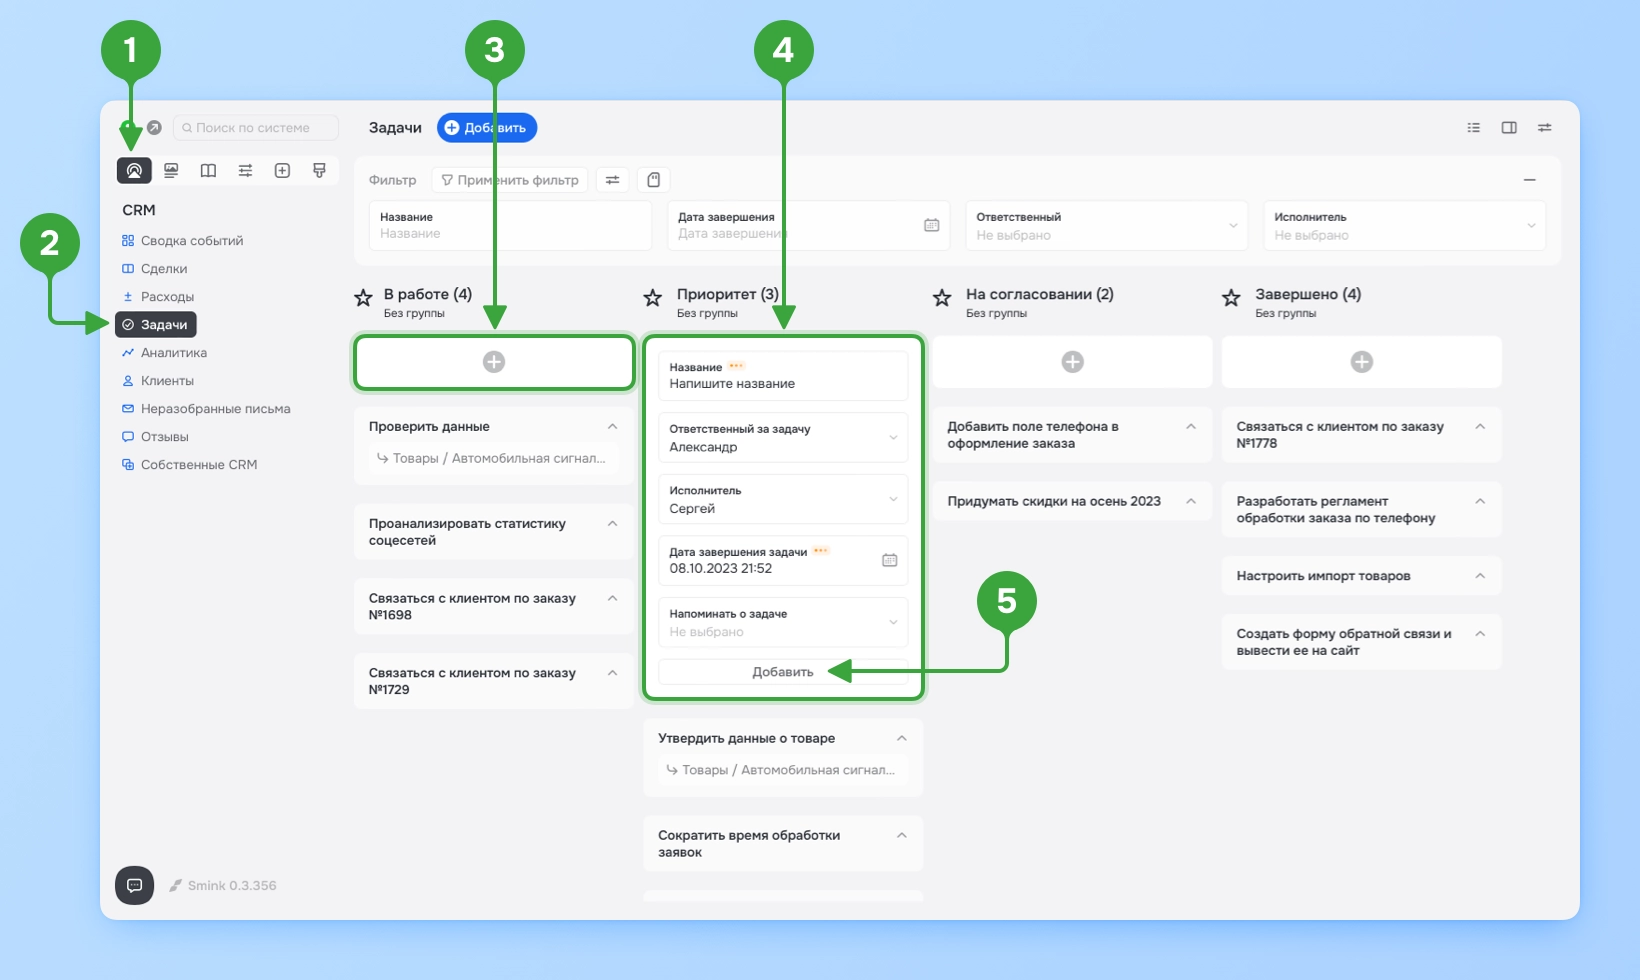Screen dimensions: 1640x980
Task: Switch to split panel view icon
Action: 1509,128
